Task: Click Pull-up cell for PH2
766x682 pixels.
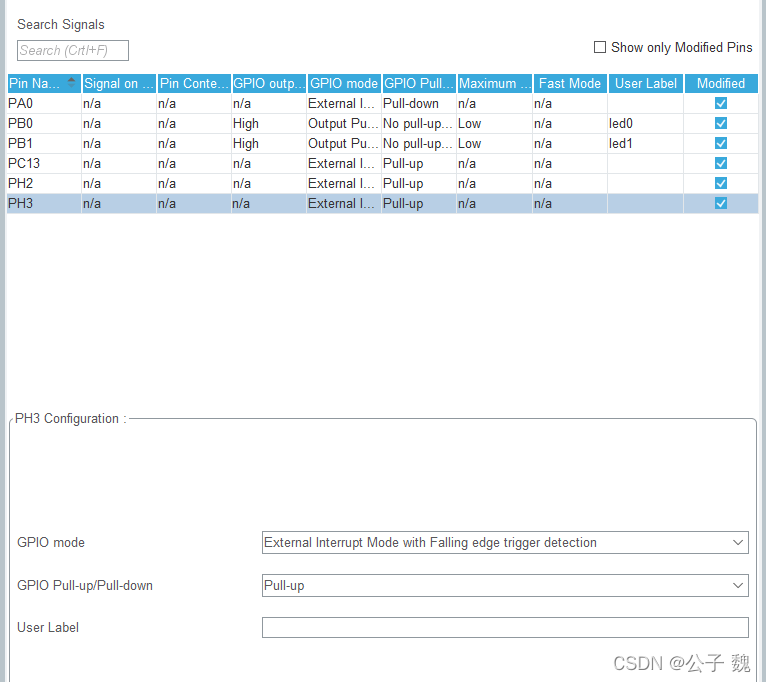Action: 419,184
